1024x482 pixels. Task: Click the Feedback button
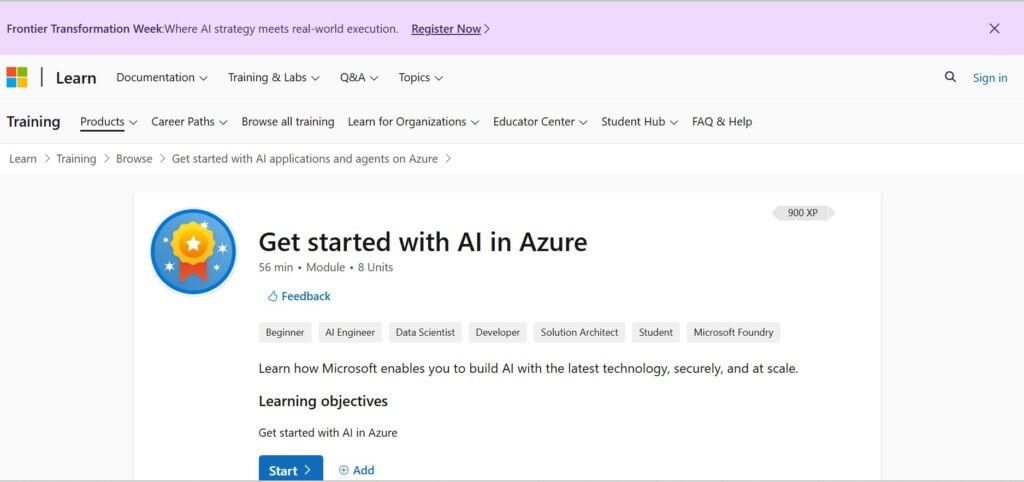[x=299, y=297]
